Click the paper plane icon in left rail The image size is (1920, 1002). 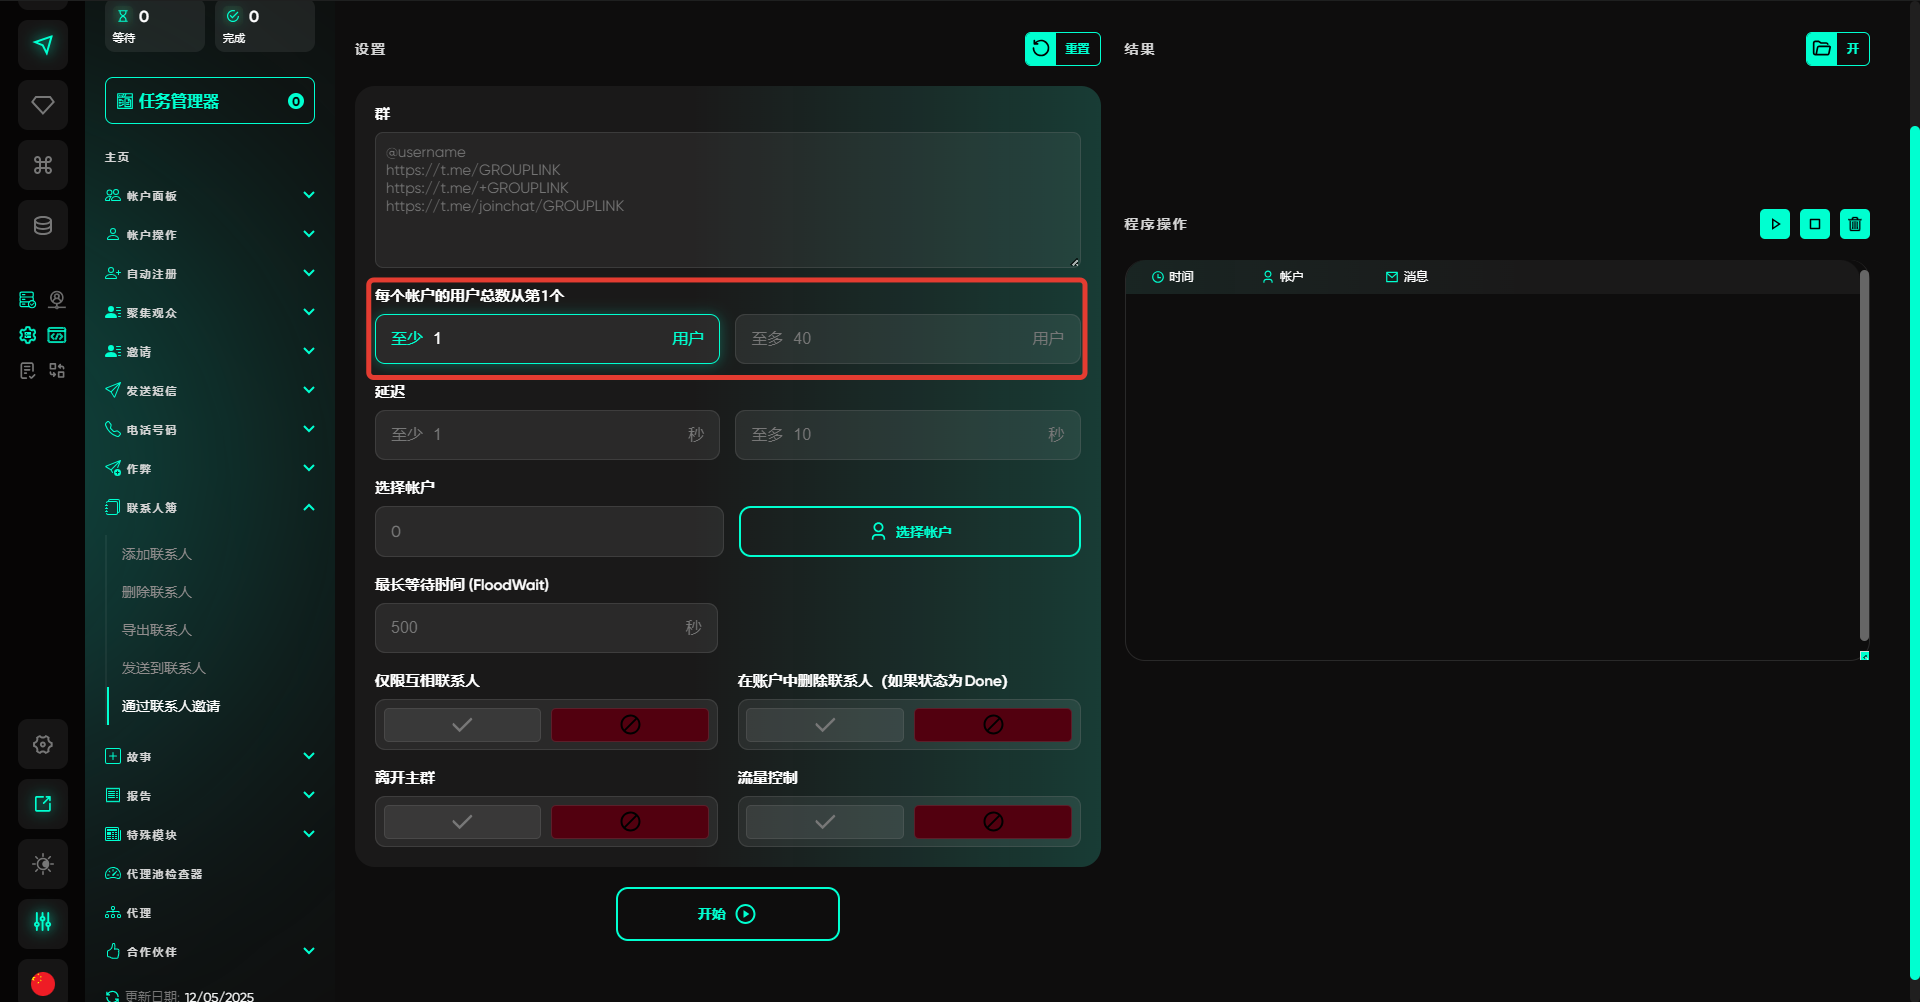(x=43, y=45)
